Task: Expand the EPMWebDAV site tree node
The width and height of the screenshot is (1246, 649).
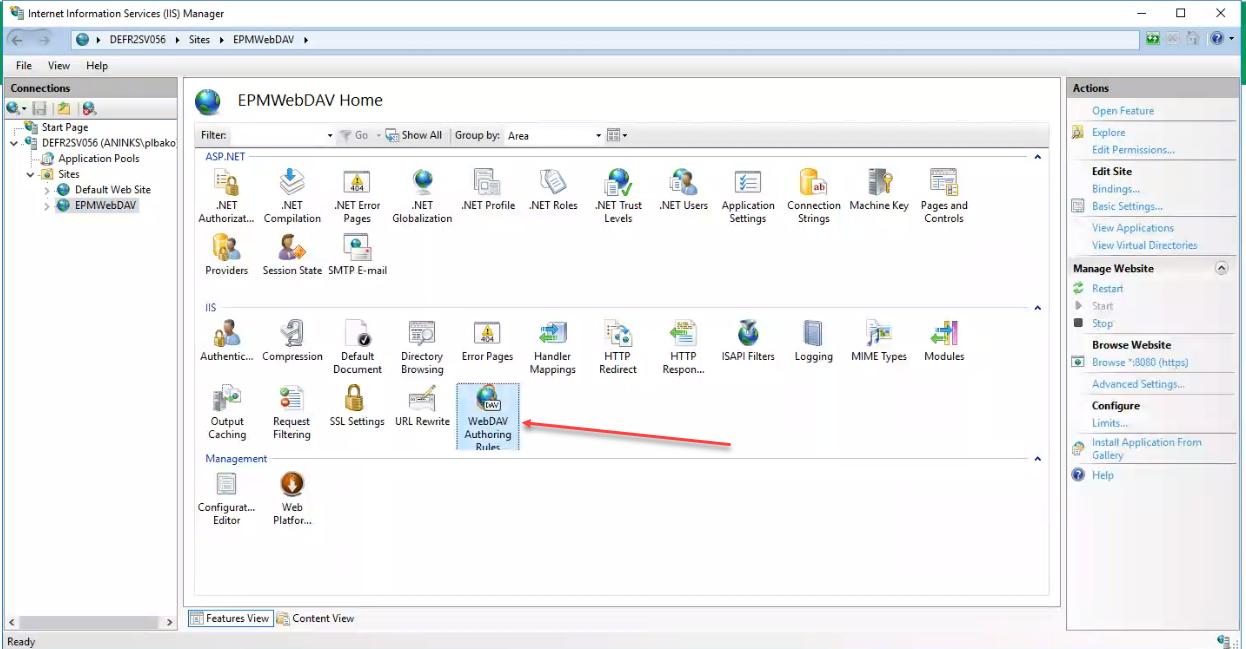Action: click(47, 206)
